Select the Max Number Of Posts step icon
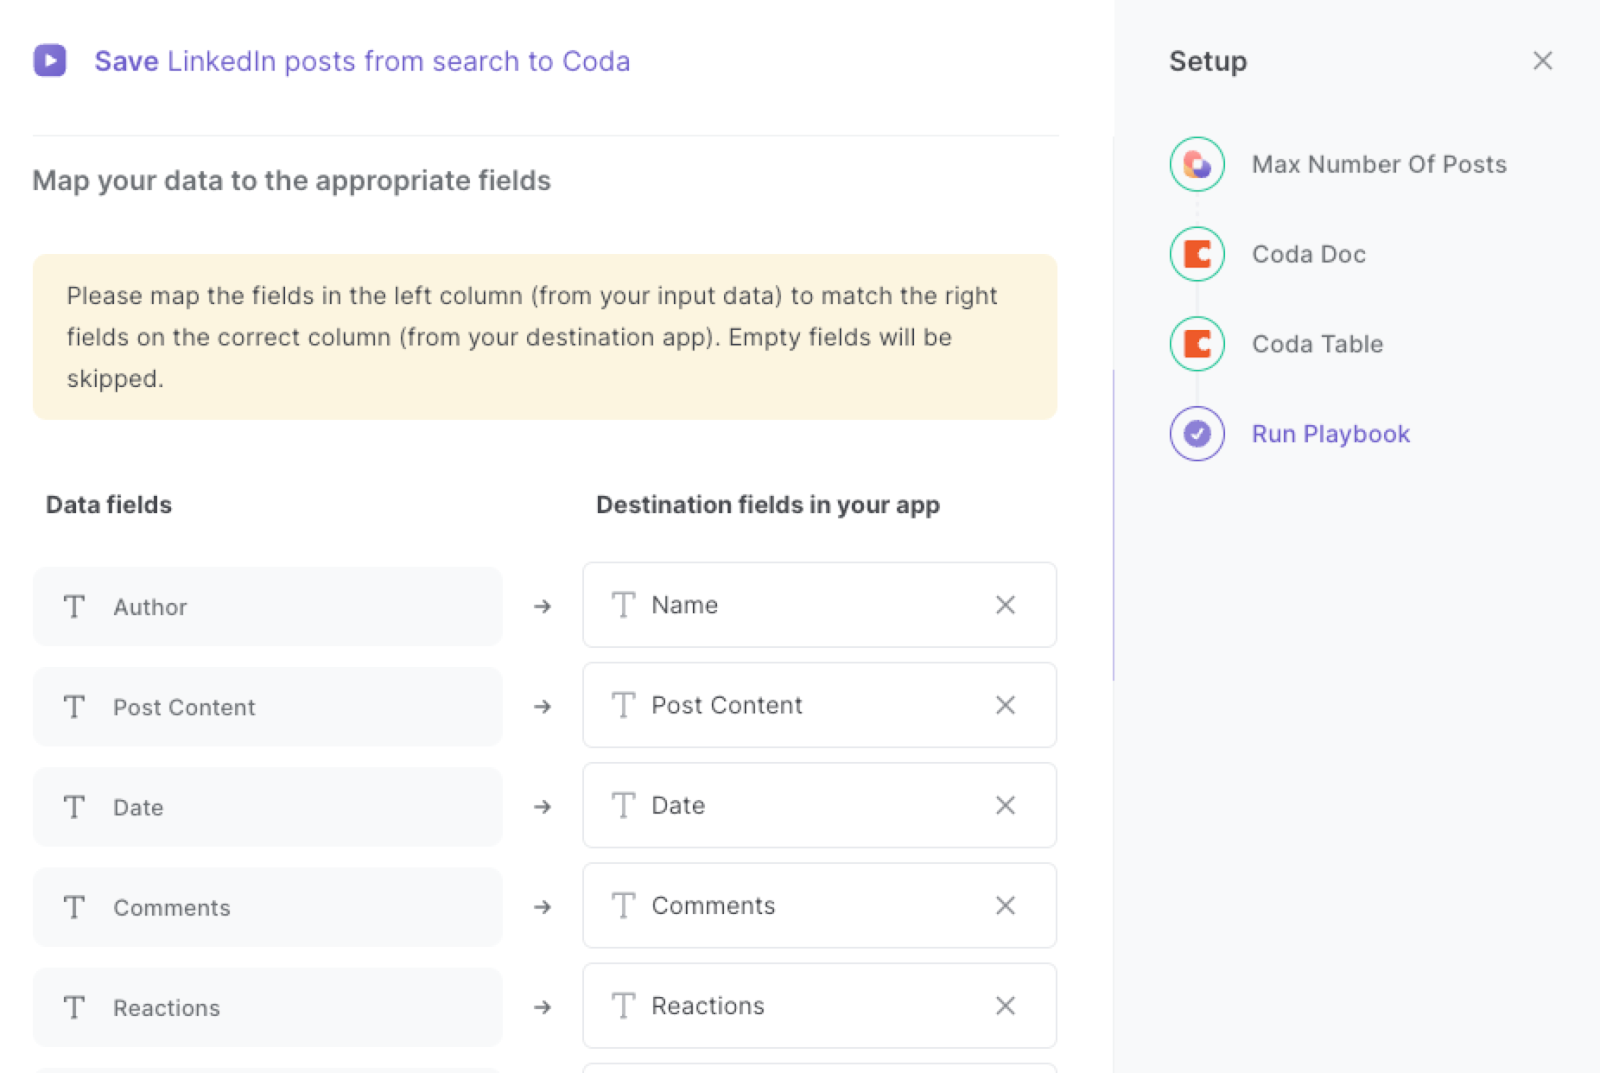Screen dimensions: 1600x1073 click(1197, 164)
